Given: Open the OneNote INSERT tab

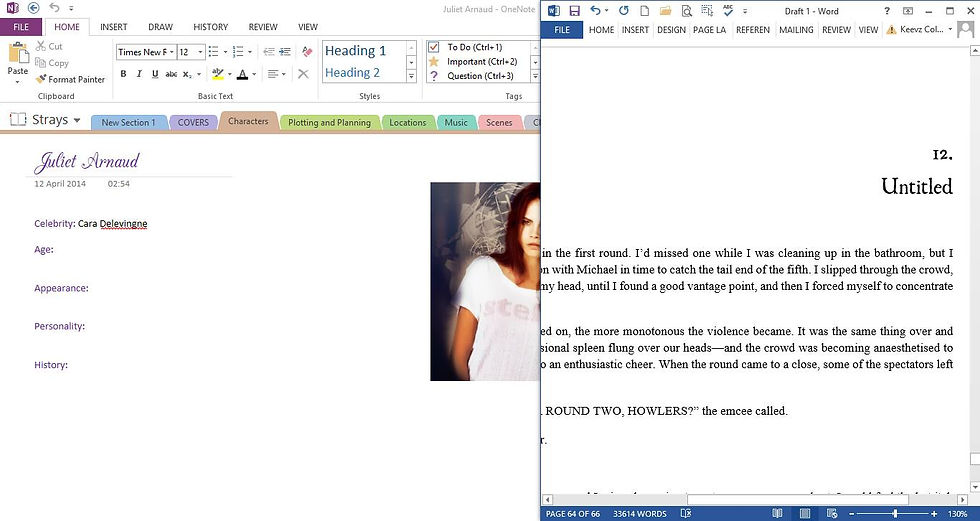Looking at the screenshot, I should pyautogui.click(x=114, y=27).
